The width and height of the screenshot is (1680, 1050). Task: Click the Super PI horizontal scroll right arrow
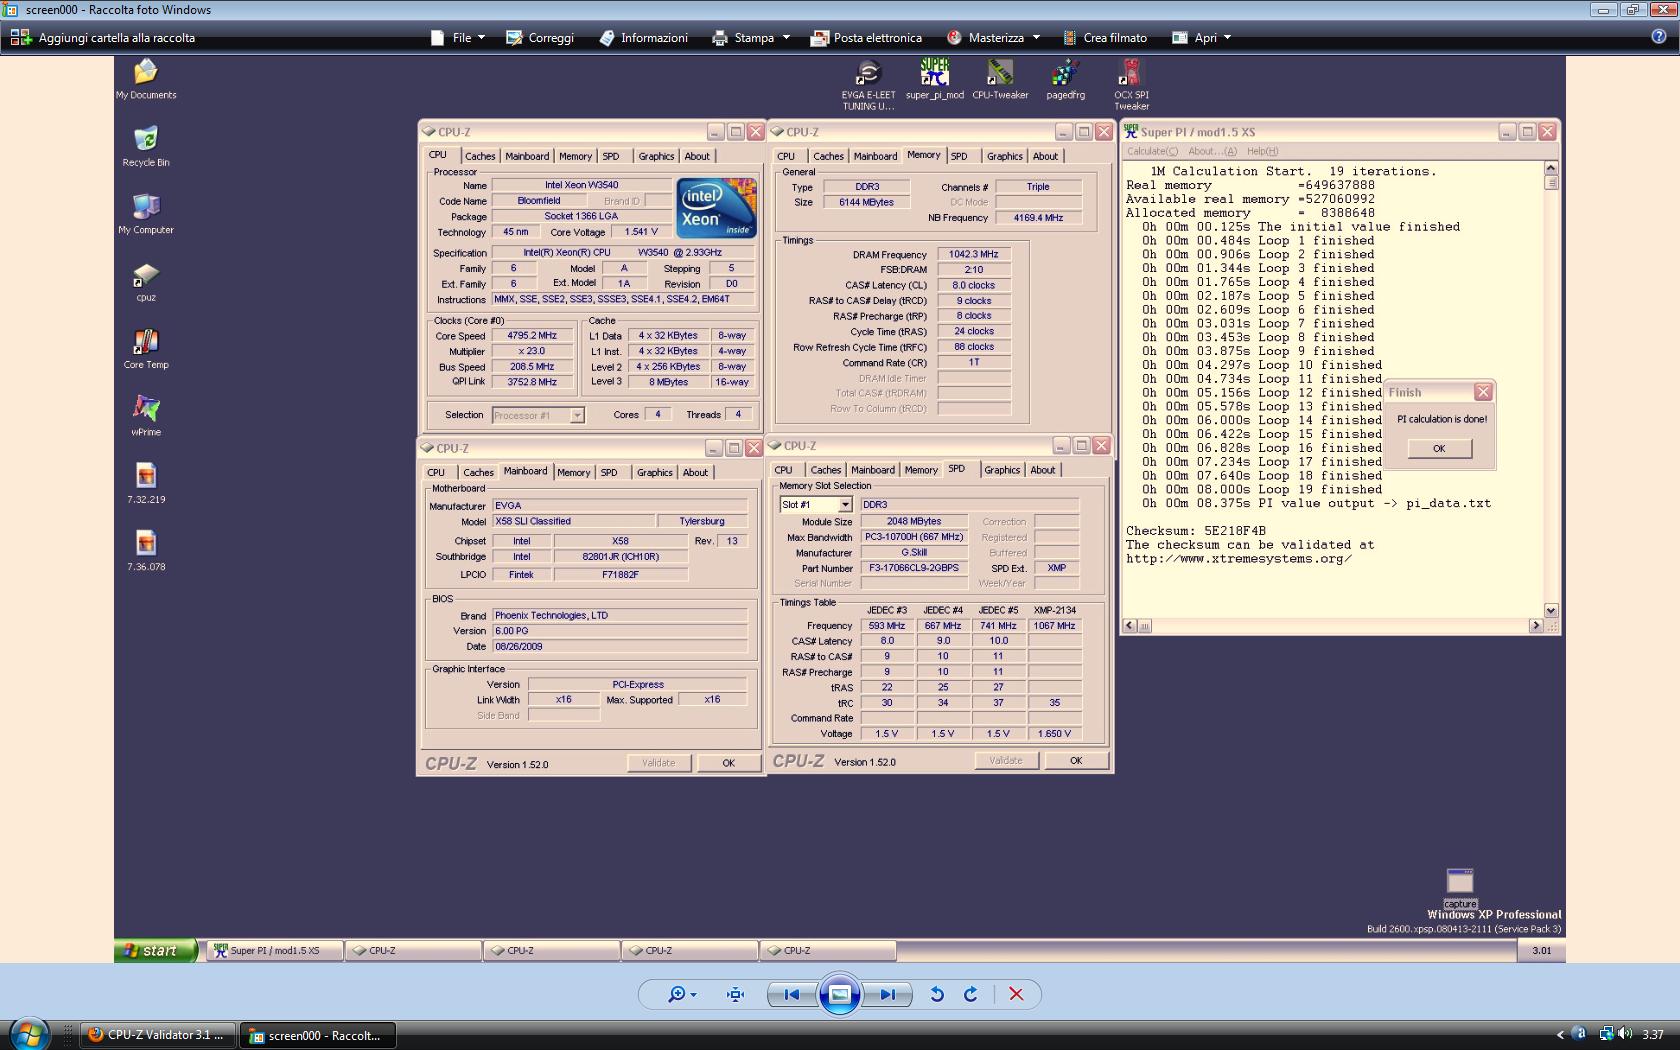click(x=1536, y=626)
